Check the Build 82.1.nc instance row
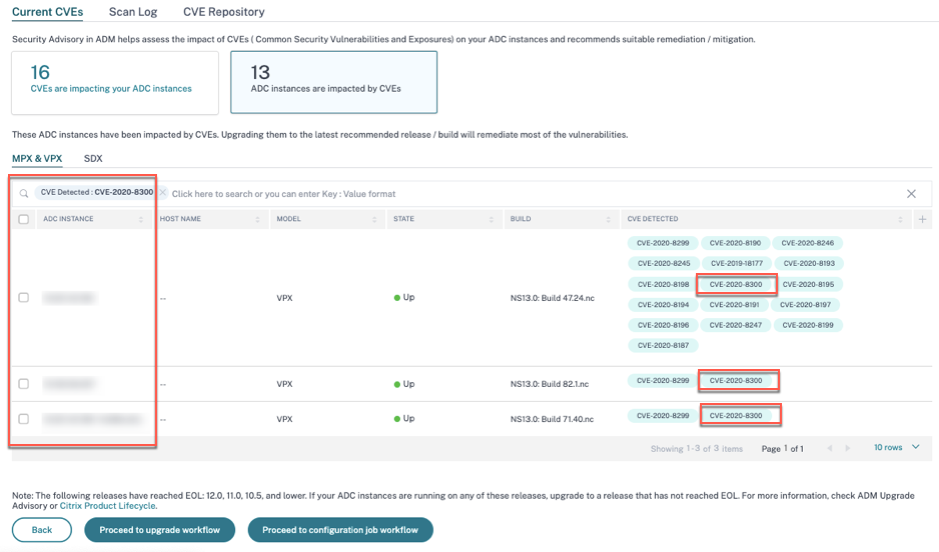 pyautogui.click(x=23, y=384)
